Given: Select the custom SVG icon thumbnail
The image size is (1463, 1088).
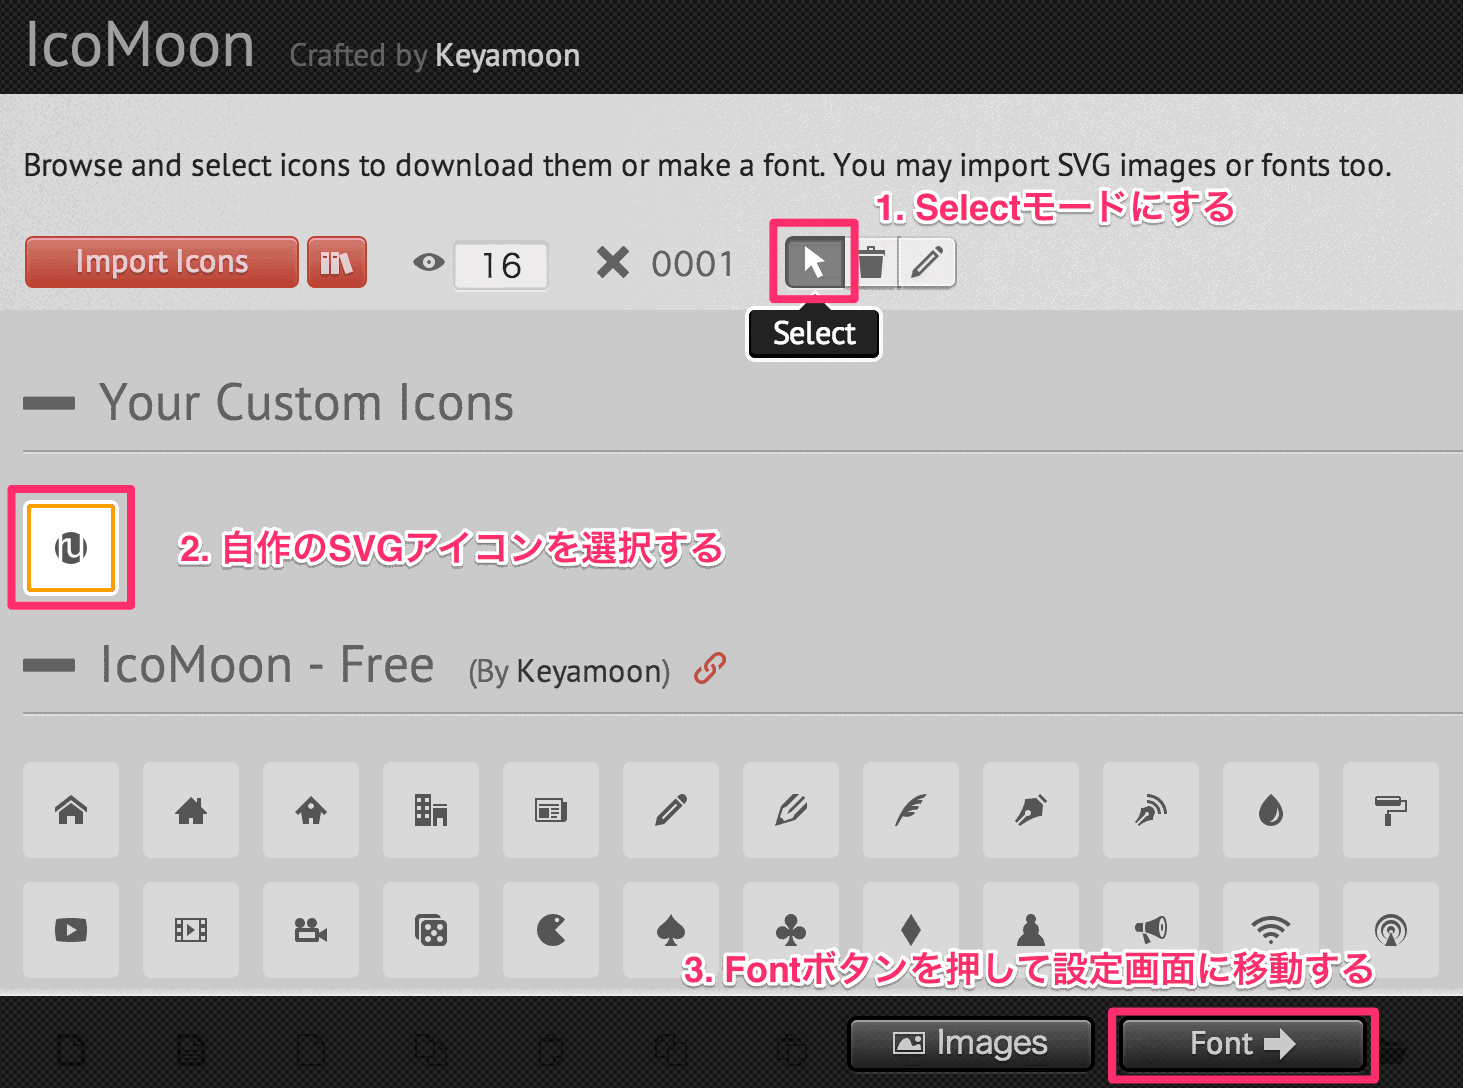Looking at the screenshot, I should coord(71,548).
